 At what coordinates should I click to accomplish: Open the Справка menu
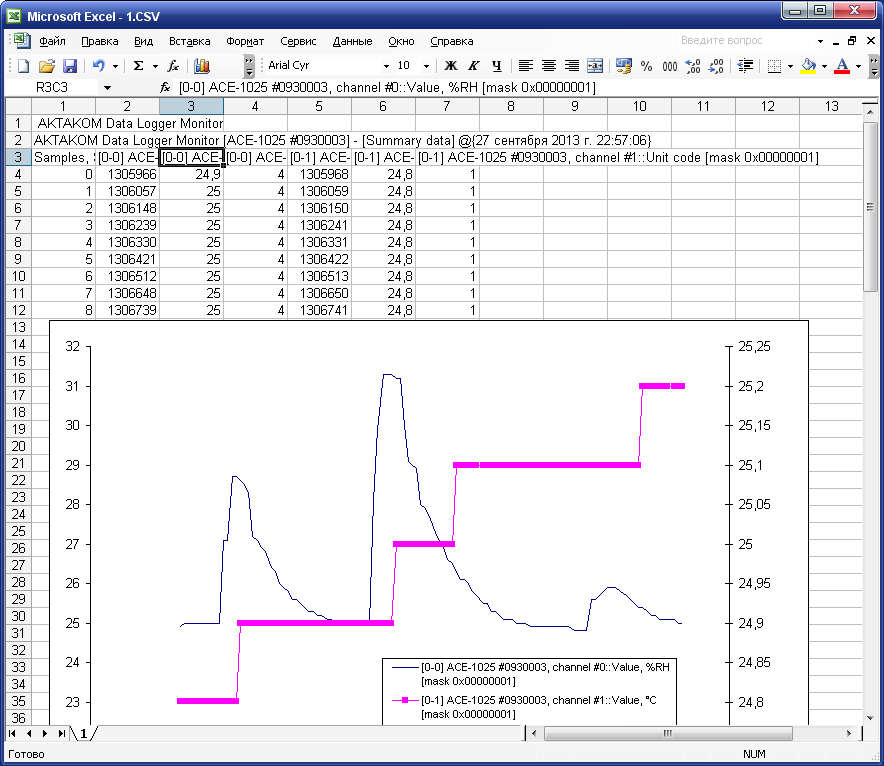point(452,41)
